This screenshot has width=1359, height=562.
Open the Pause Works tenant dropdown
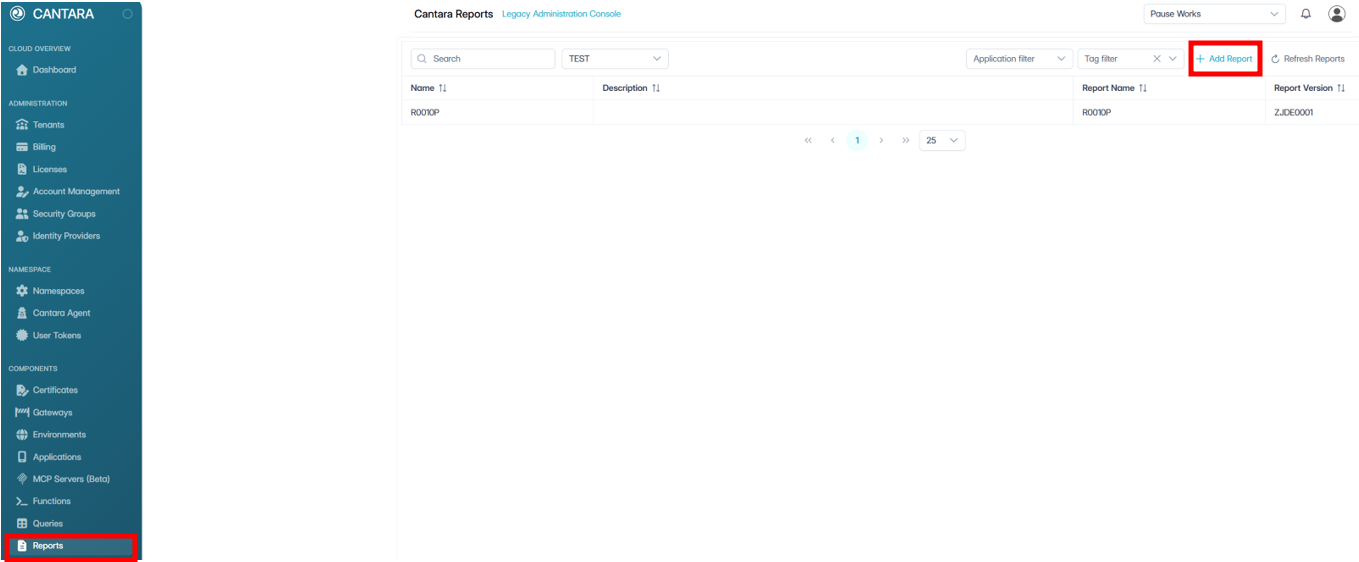1215,14
